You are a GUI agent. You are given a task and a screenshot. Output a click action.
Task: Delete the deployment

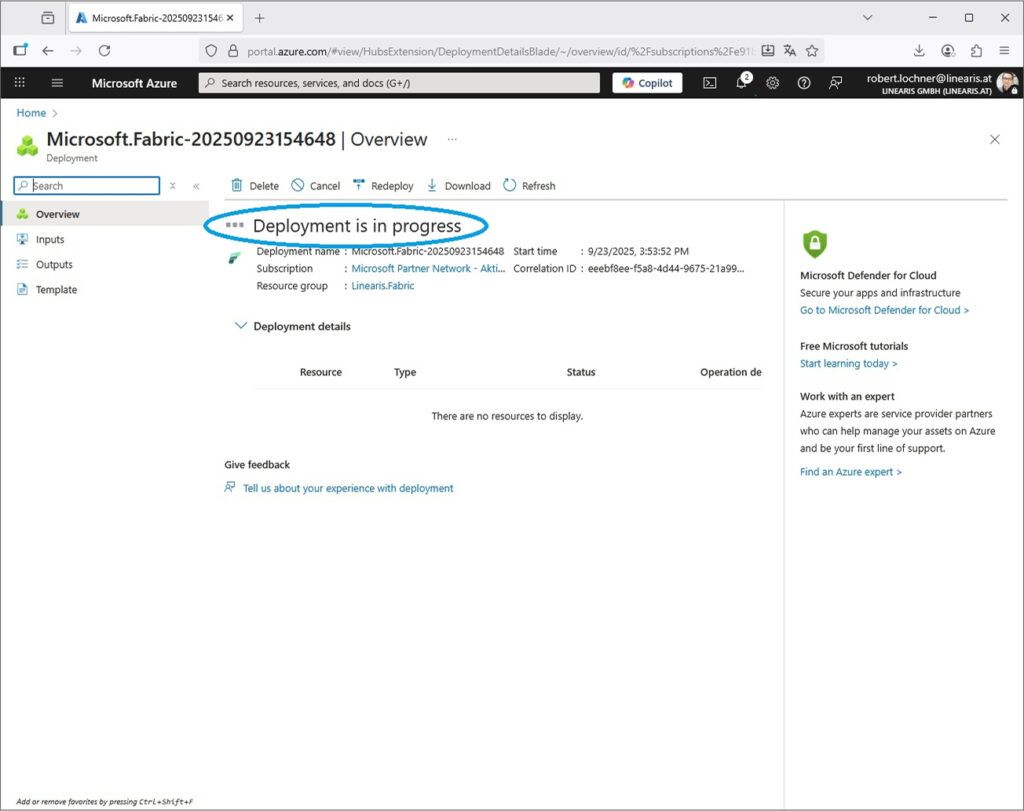click(x=255, y=185)
